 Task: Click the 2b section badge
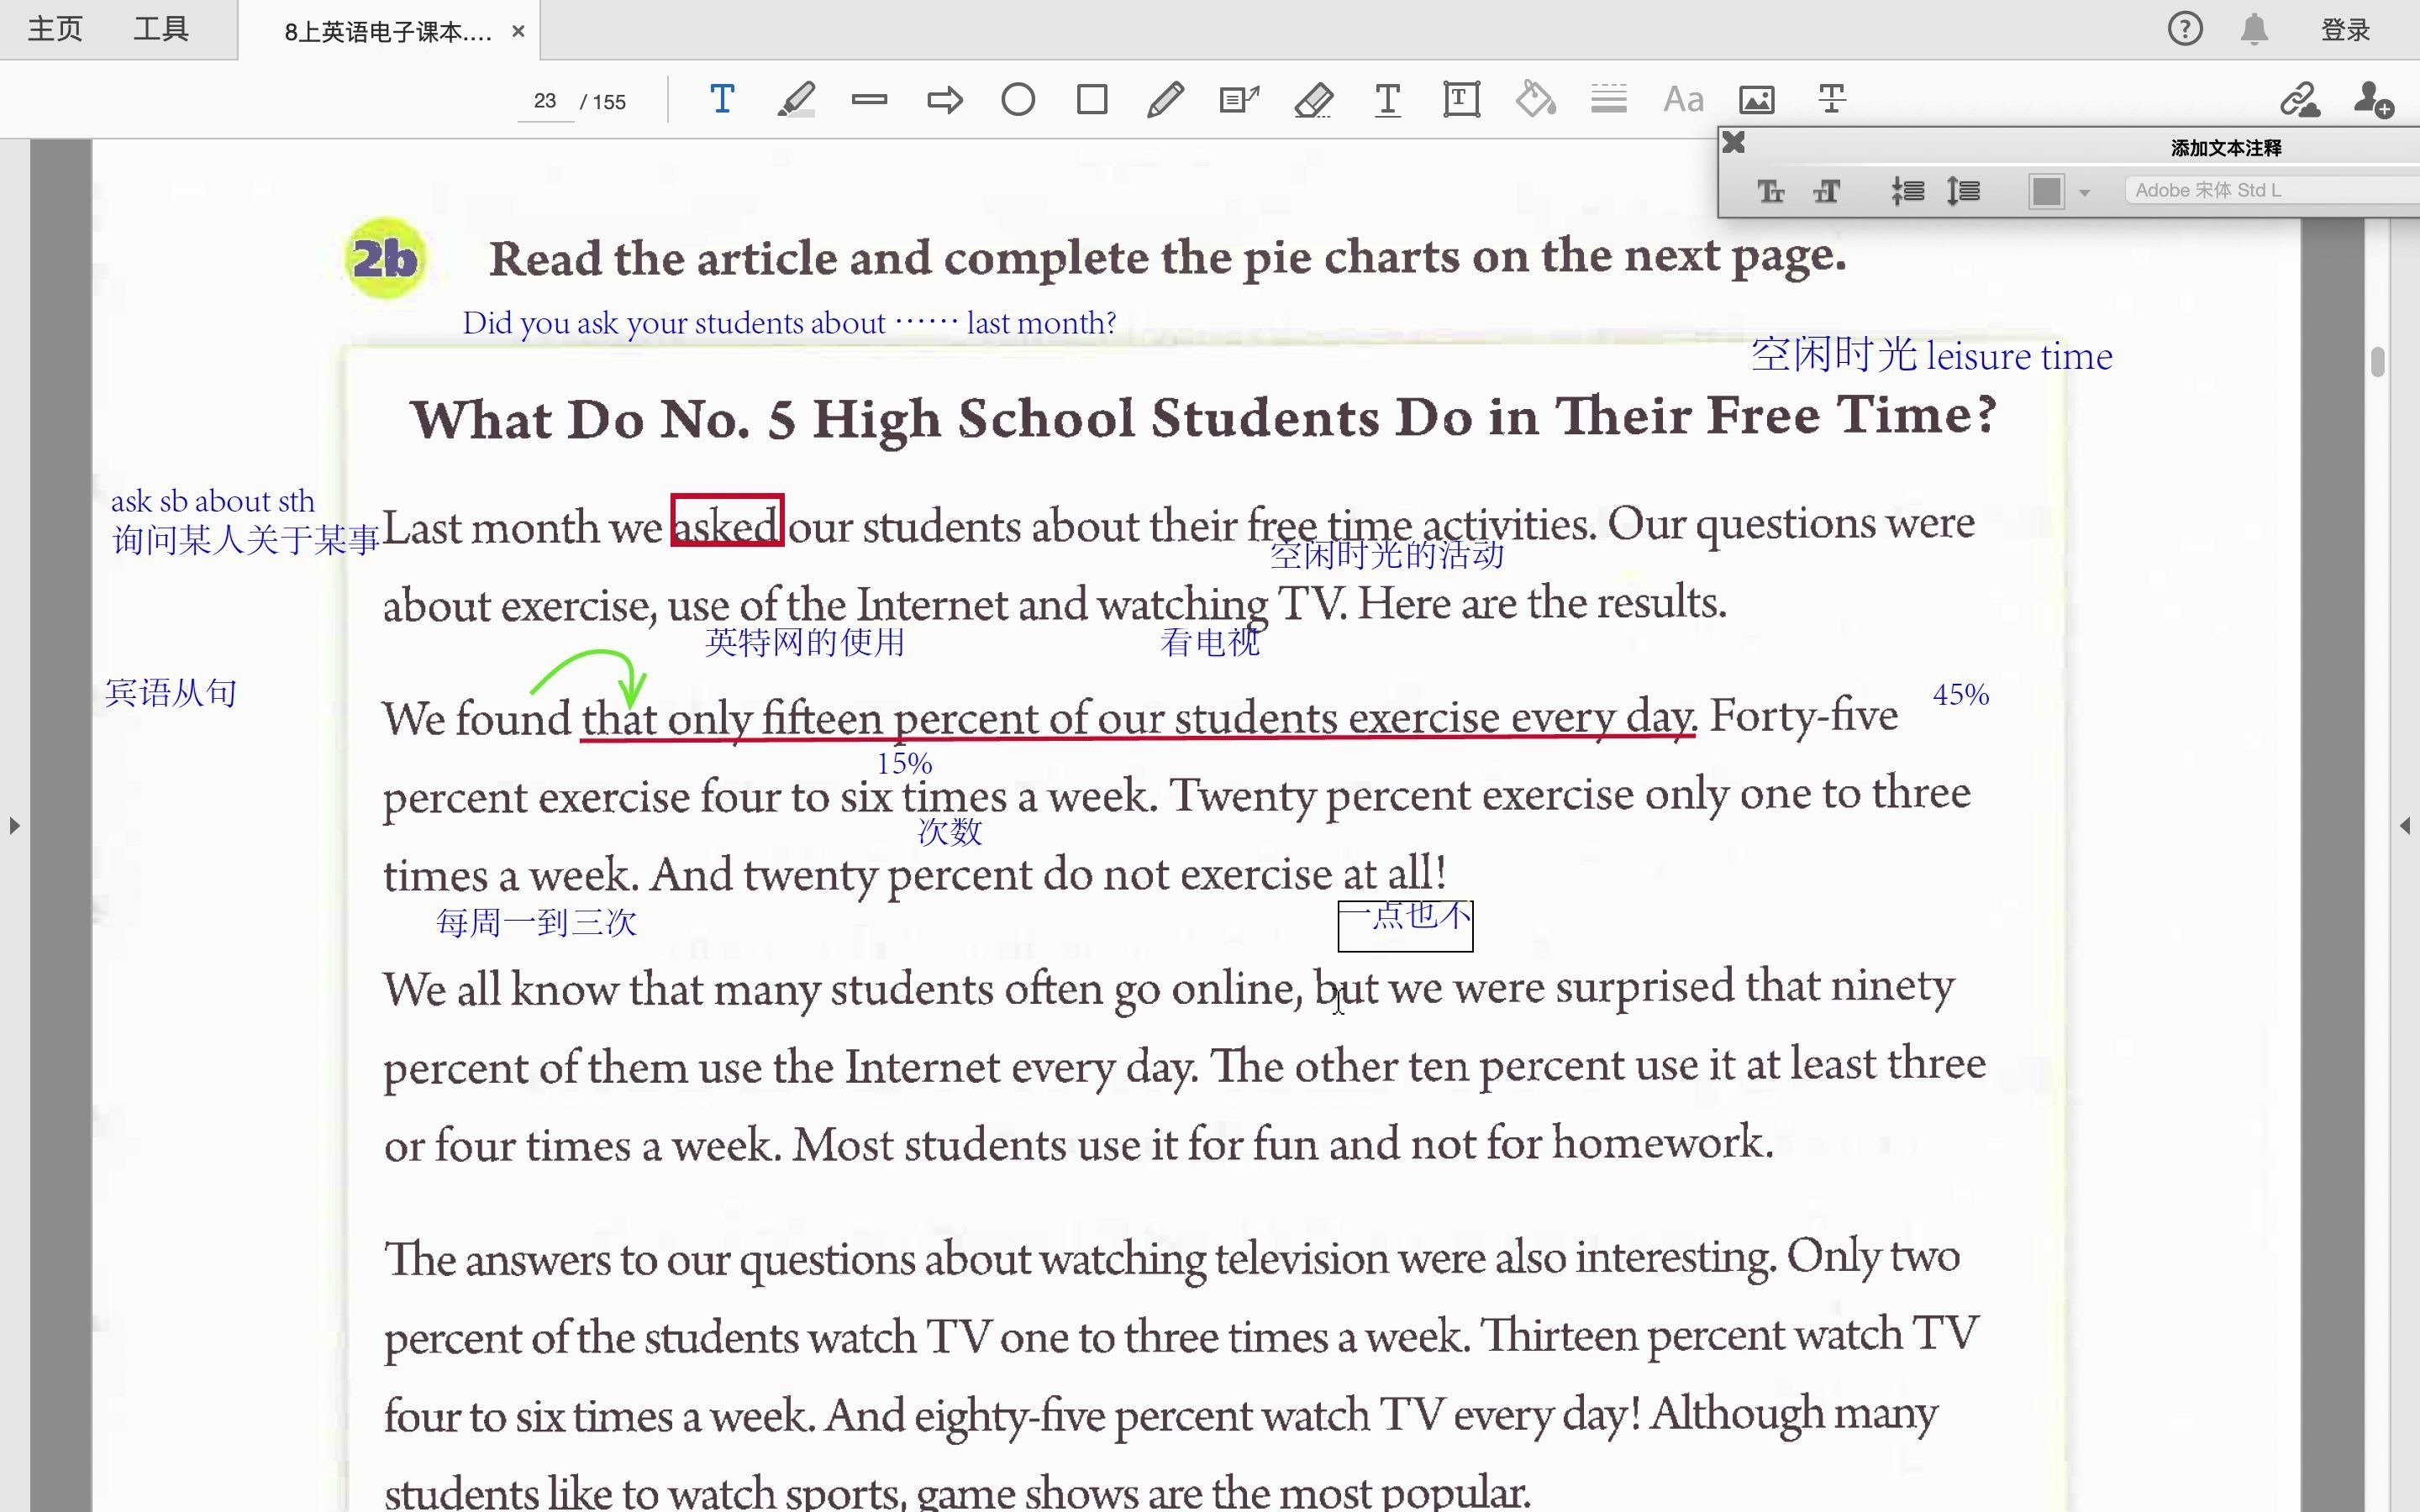tap(385, 259)
